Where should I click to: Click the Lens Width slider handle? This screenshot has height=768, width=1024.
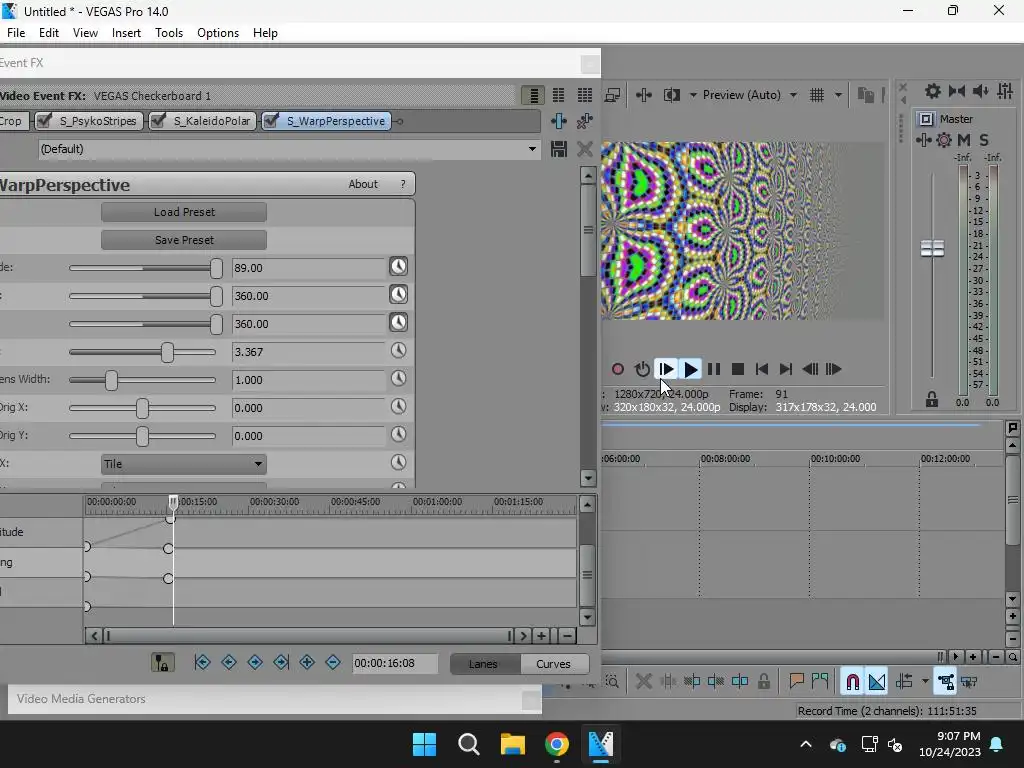pos(112,379)
